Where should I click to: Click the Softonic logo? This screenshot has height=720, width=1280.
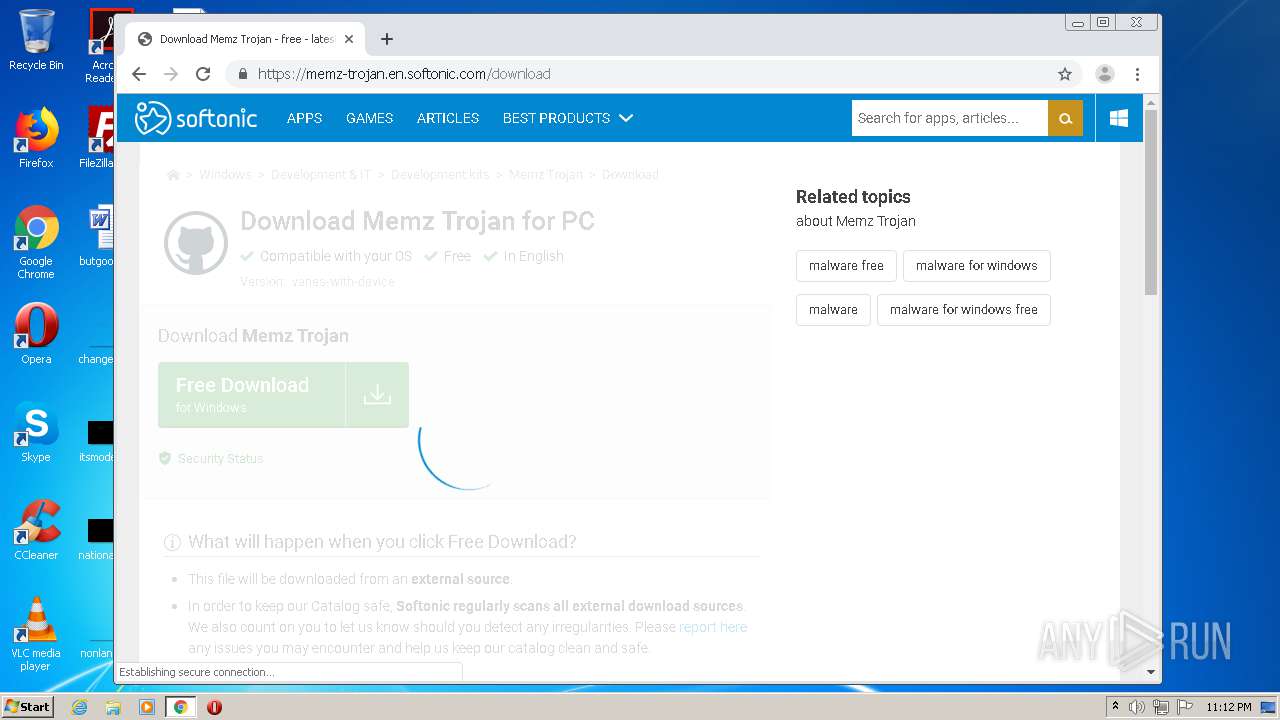(x=196, y=118)
